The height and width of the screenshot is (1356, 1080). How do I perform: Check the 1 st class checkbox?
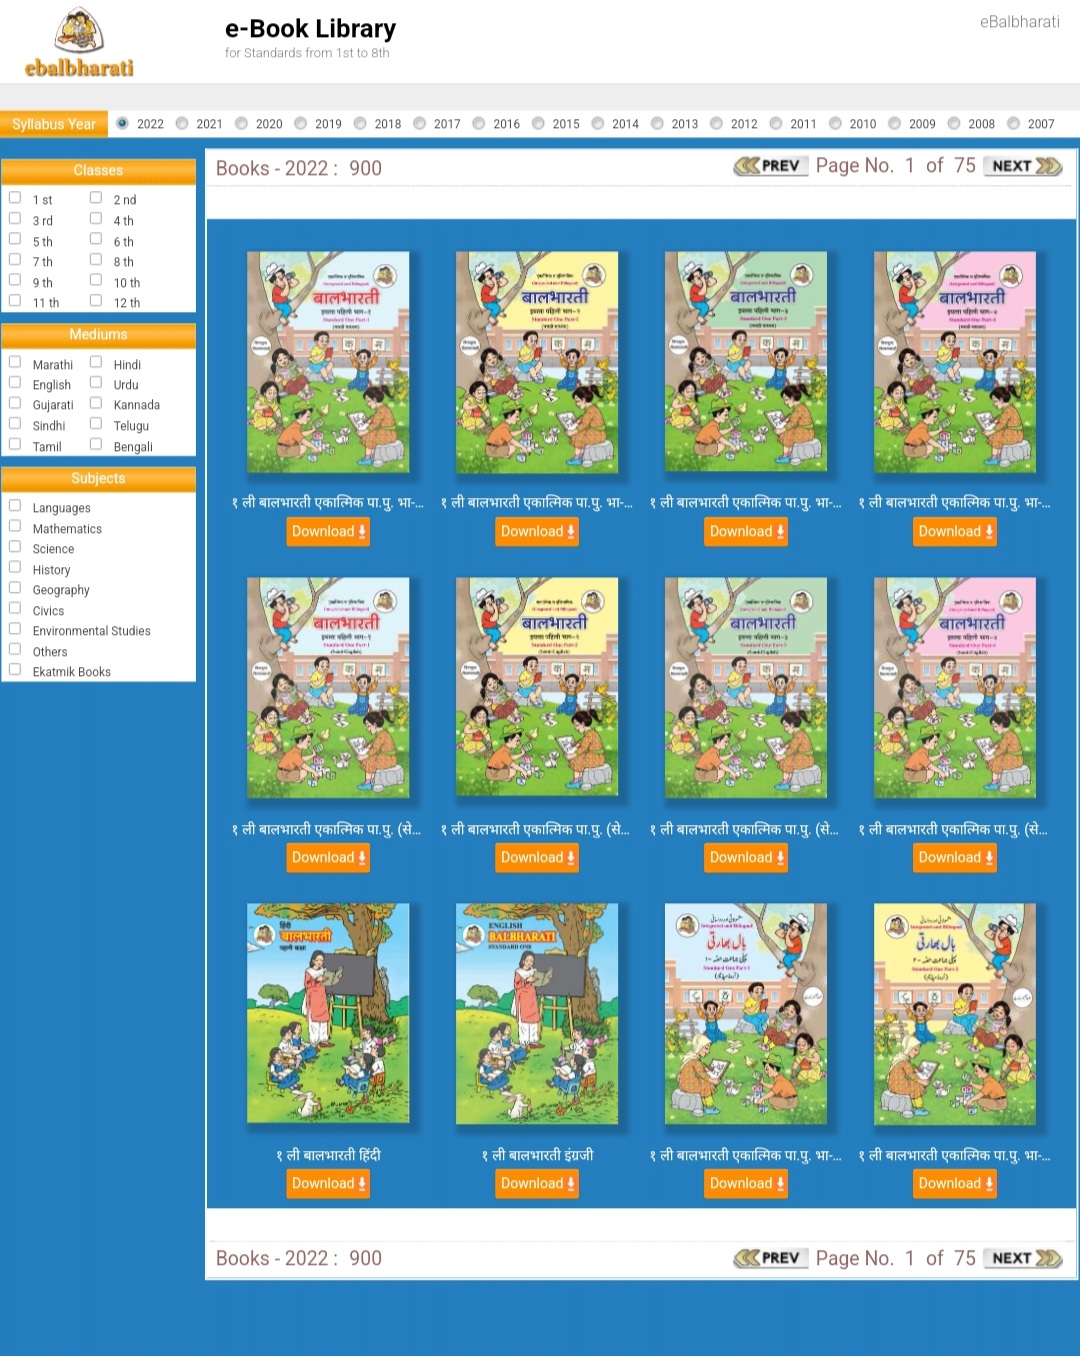pos(15,198)
